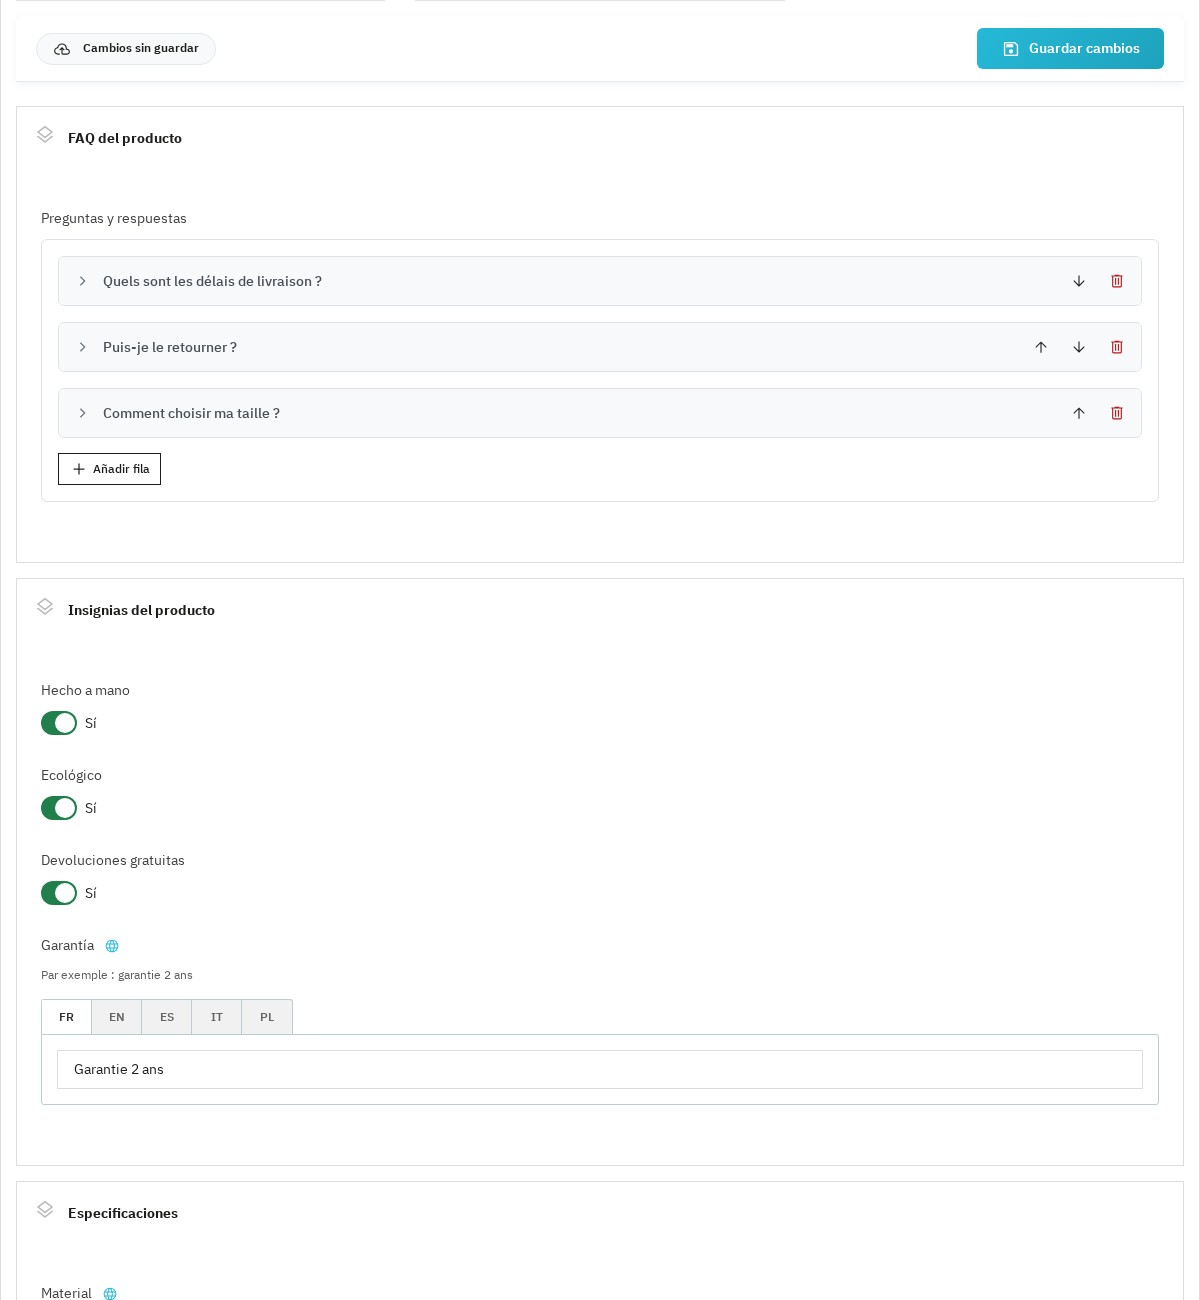The height and width of the screenshot is (1300, 1200).
Task: Expand the 'Comment choisir ma taille ?' row
Action: (83, 413)
